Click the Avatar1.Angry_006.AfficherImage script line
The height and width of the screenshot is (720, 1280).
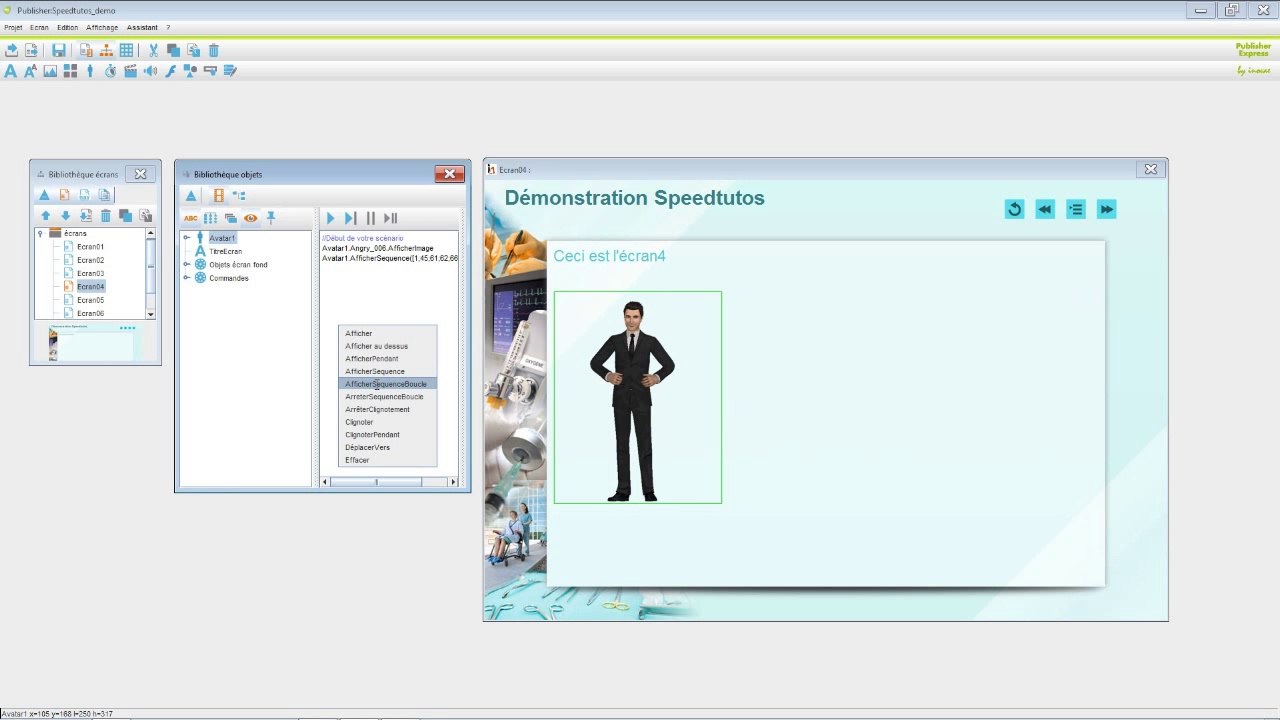[x=378, y=248]
